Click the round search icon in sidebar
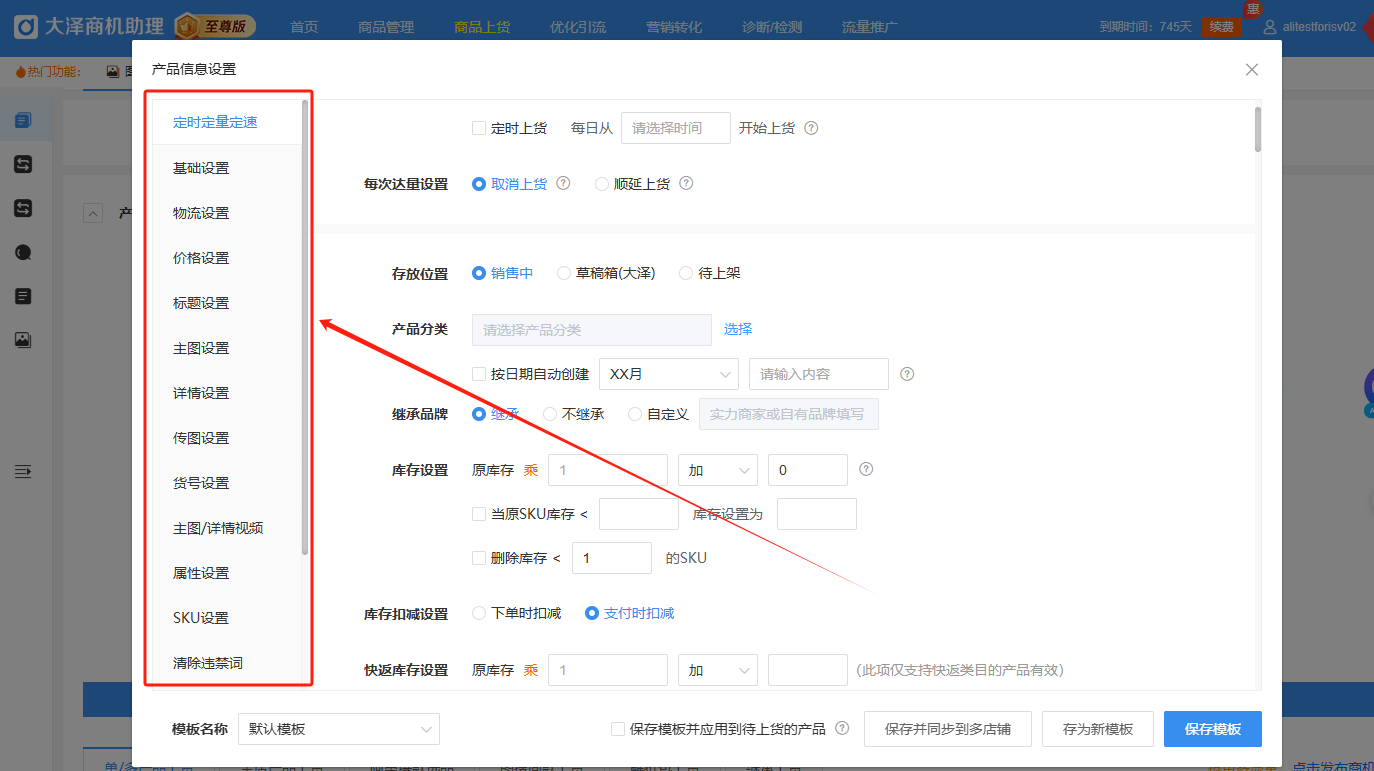This screenshot has width=1374, height=771. click(x=23, y=252)
